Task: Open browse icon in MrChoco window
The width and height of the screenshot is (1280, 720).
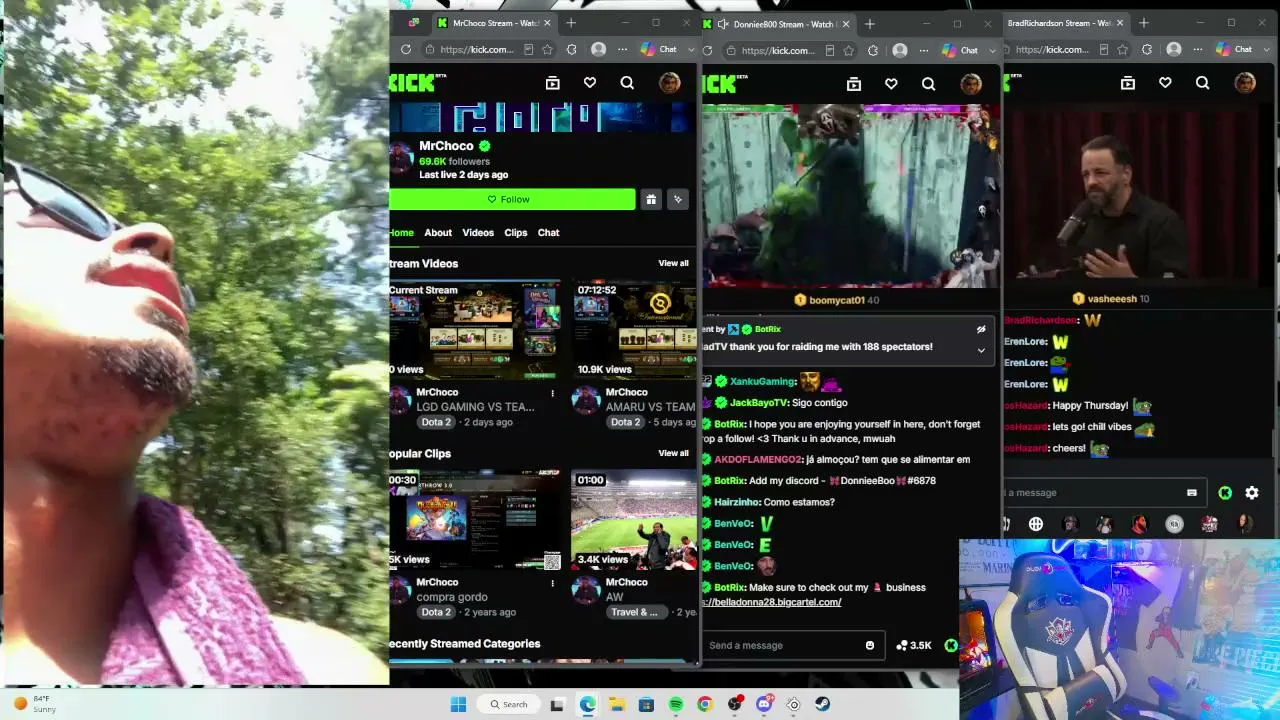Action: (x=552, y=83)
